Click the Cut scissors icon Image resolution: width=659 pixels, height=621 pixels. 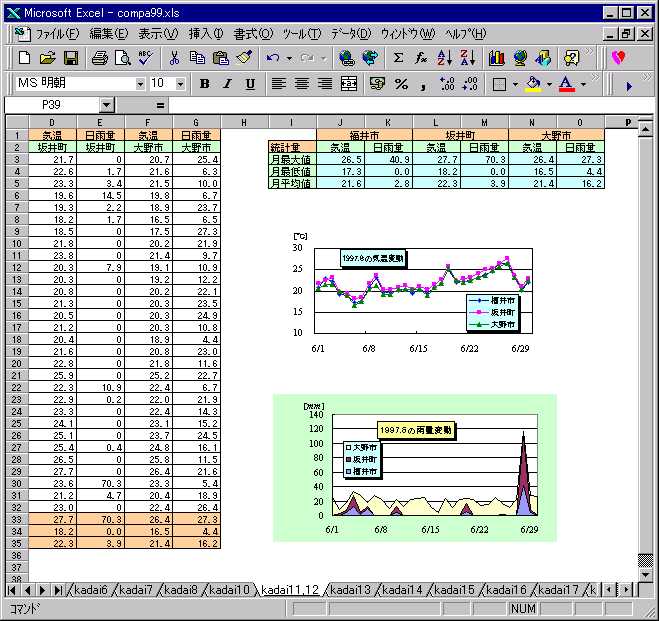pos(174,58)
